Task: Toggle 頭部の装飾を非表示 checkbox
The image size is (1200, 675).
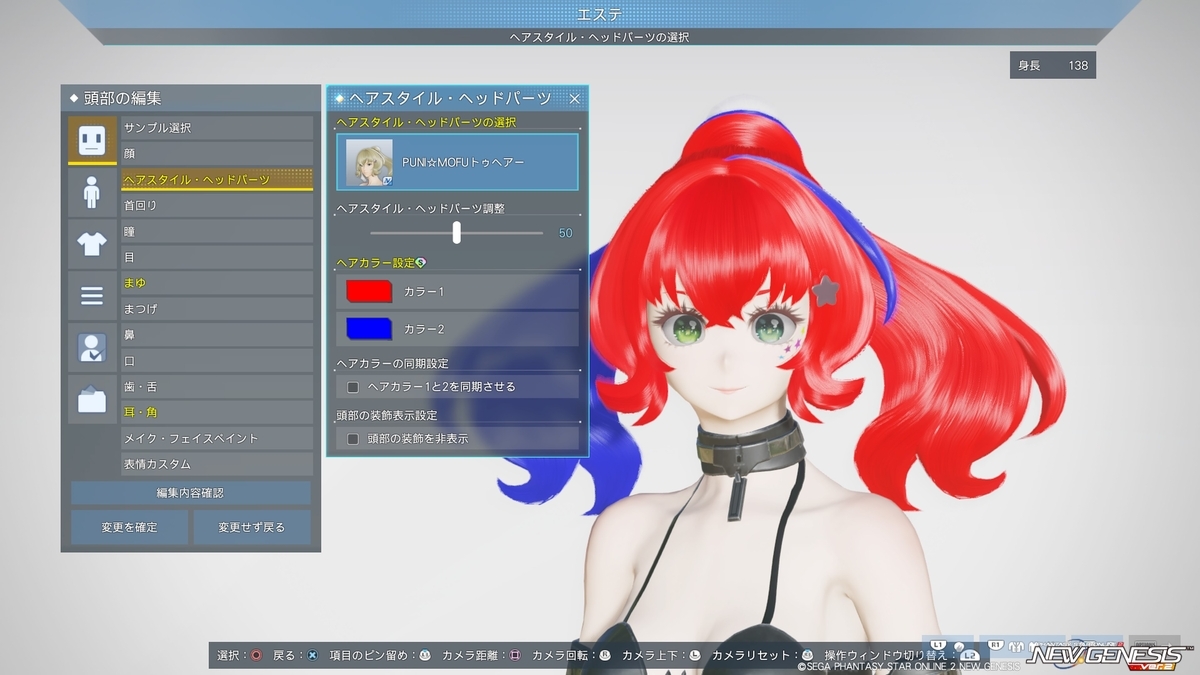Action: click(x=353, y=438)
